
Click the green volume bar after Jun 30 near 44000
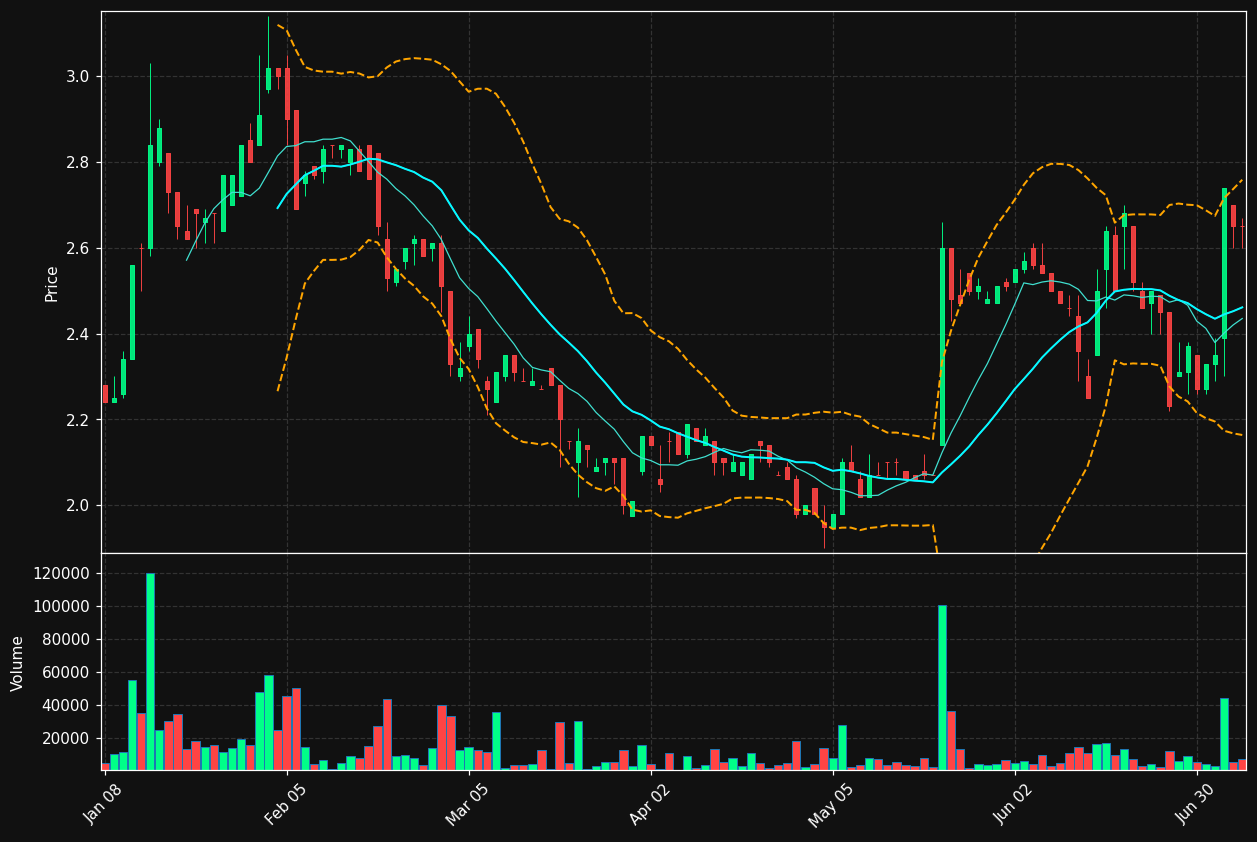[1224, 734]
